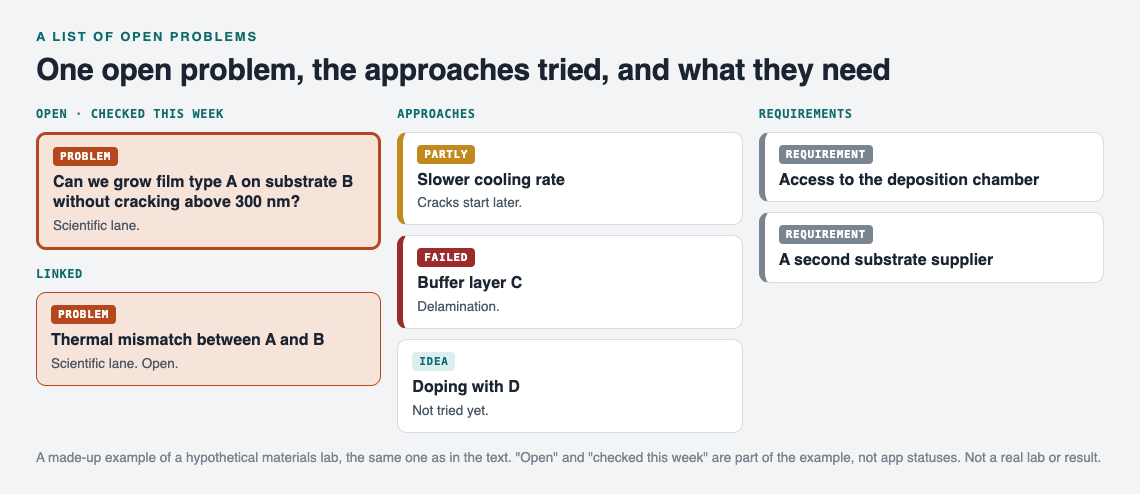The width and height of the screenshot is (1140, 494).
Task: Select the Buffer layer C approach
Action: tap(569, 282)
